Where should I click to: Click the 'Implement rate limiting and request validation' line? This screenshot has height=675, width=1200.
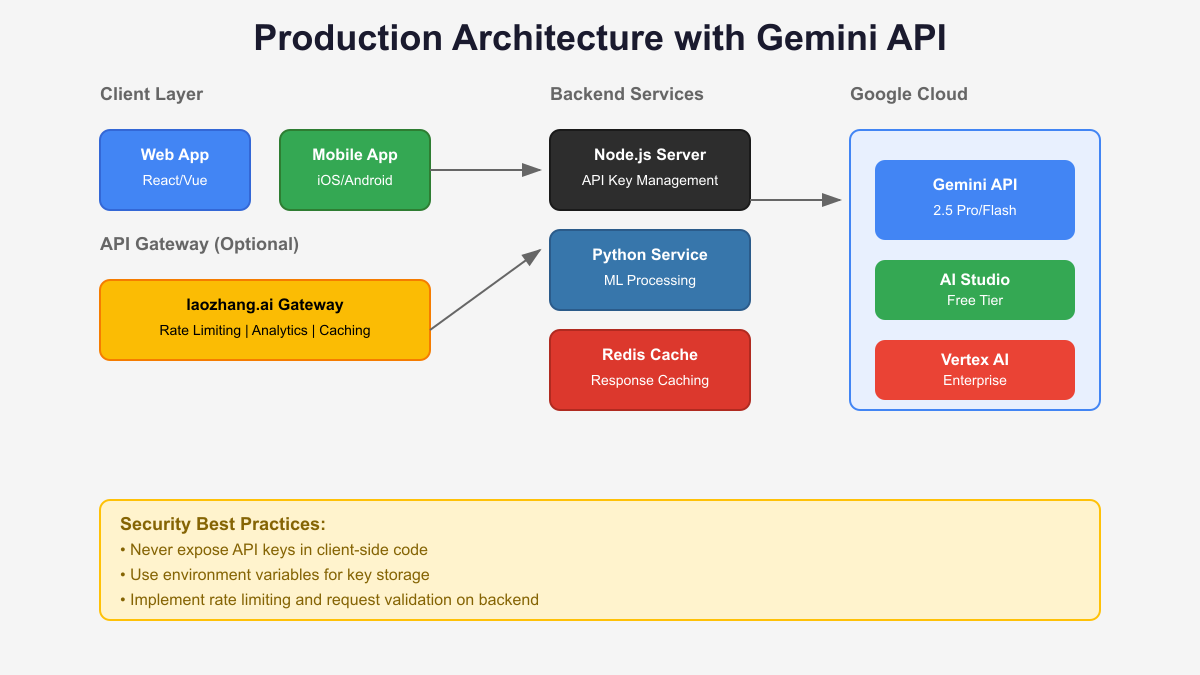(x=329, y=600)
